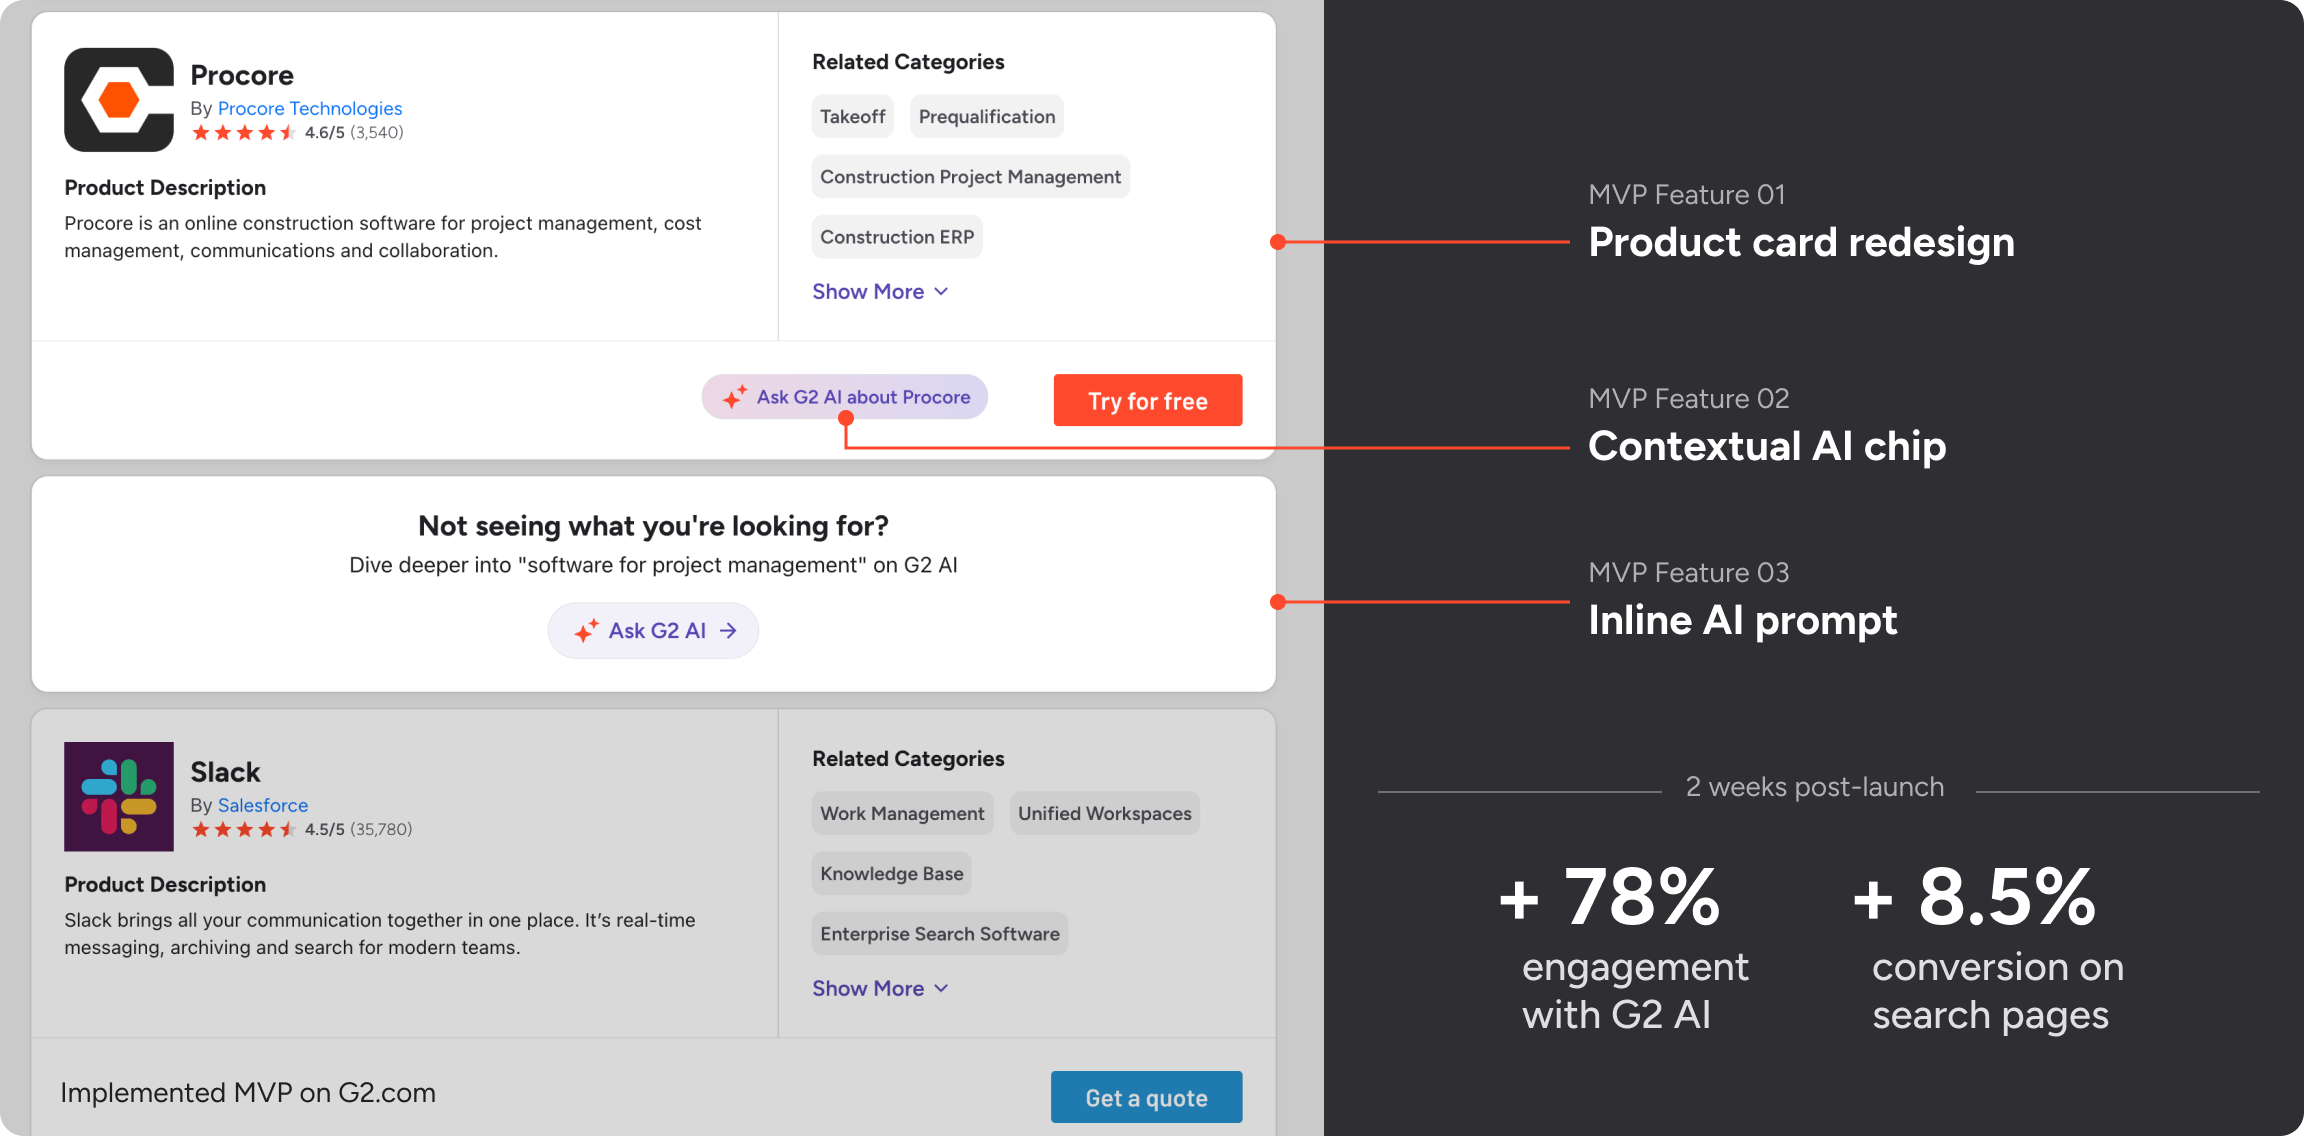Click Slack star rating icons
2304x1136 pixels.
pos(243,830)
